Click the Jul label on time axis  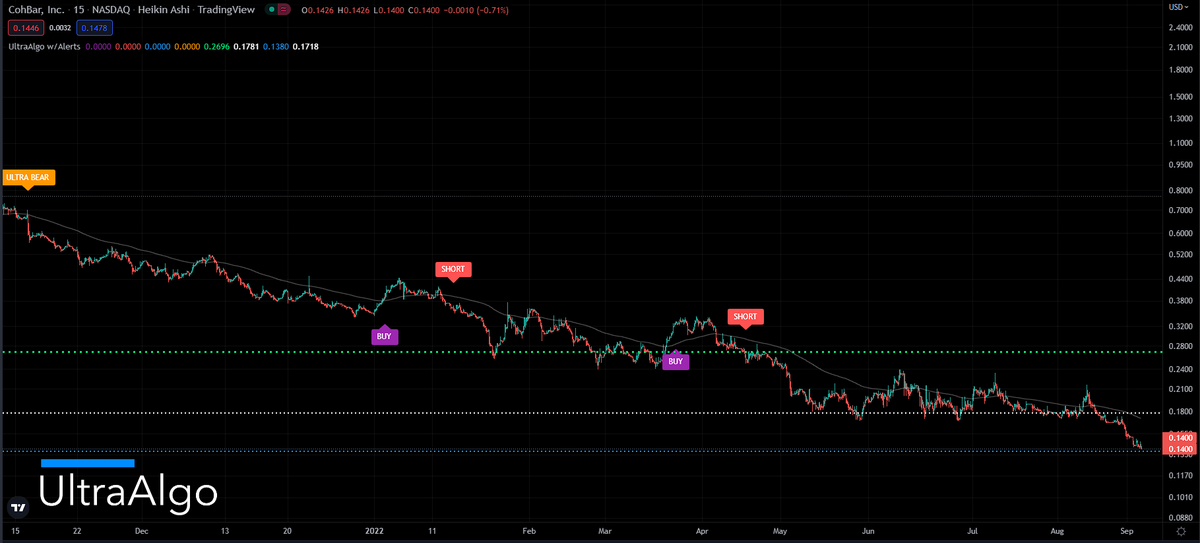(973, 530)
